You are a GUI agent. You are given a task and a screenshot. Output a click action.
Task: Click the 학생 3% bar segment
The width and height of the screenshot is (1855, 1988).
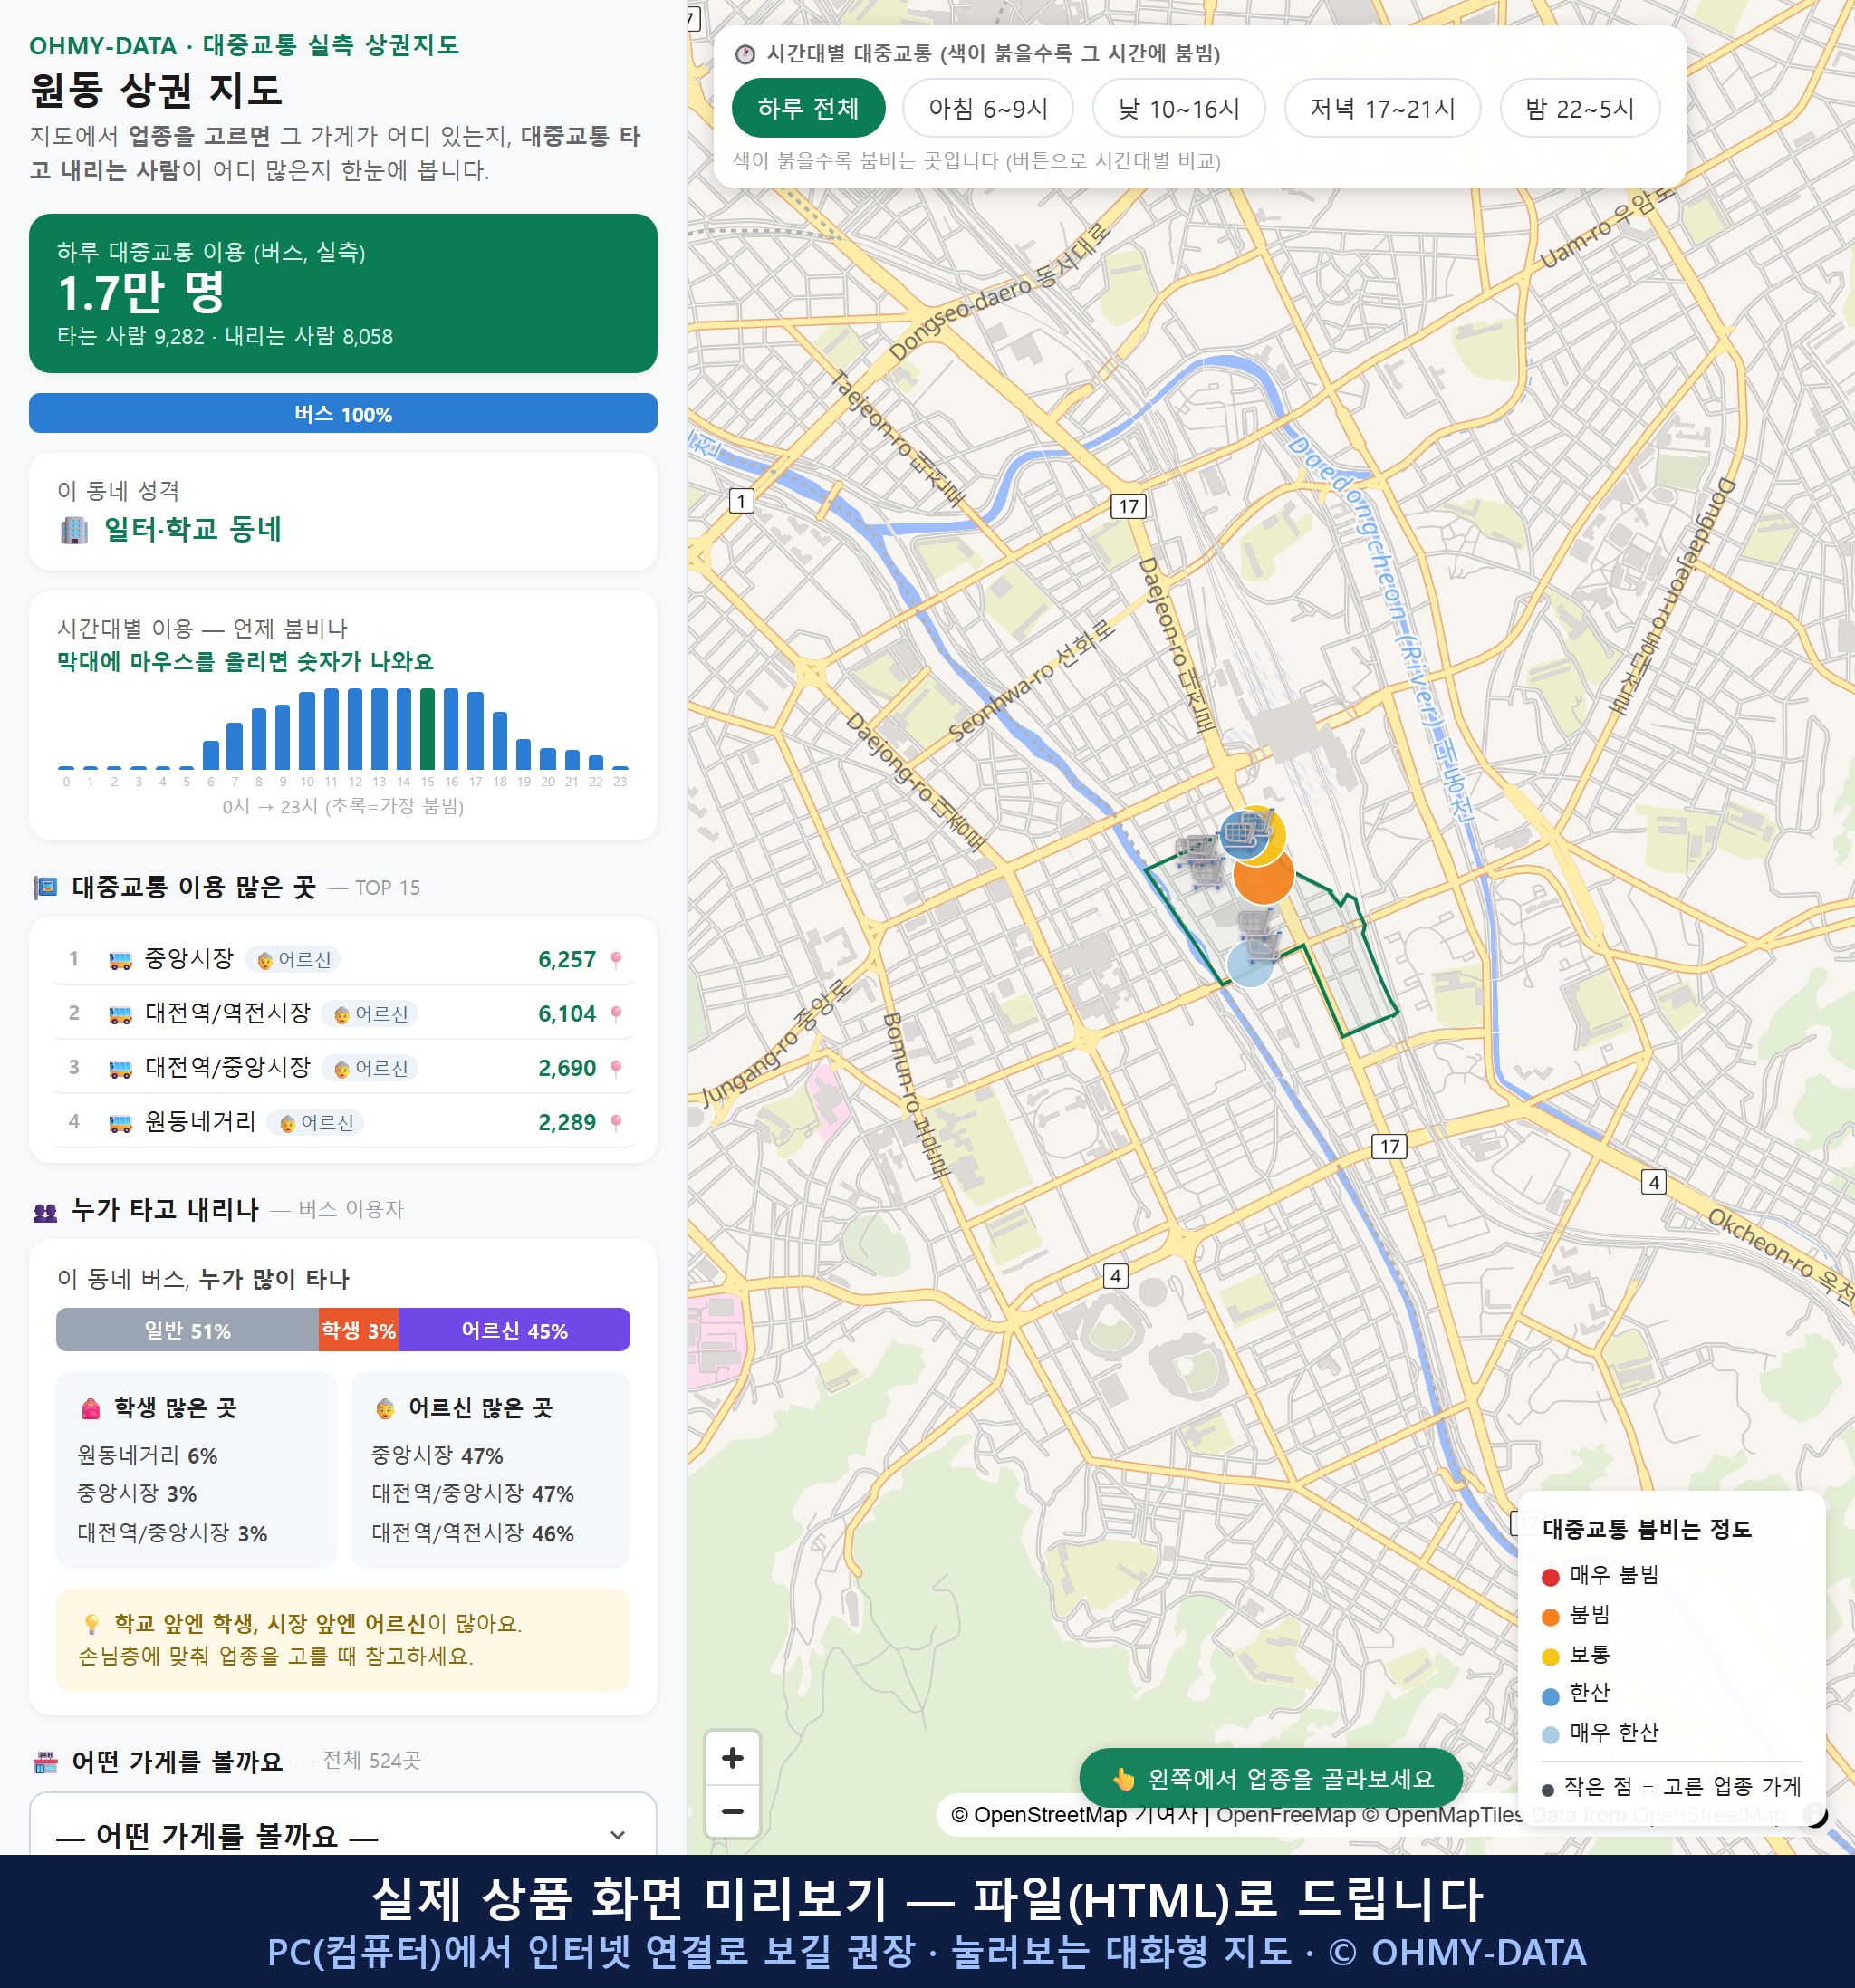coord(358,1330)
